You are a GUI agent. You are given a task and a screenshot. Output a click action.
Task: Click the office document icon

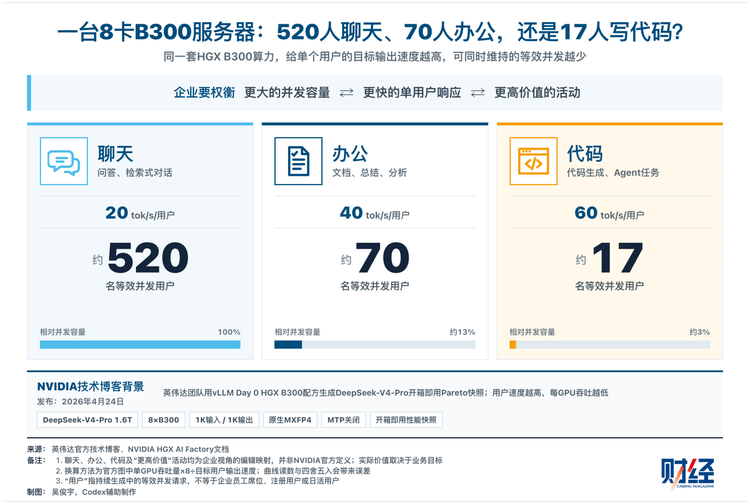[298, 161]
